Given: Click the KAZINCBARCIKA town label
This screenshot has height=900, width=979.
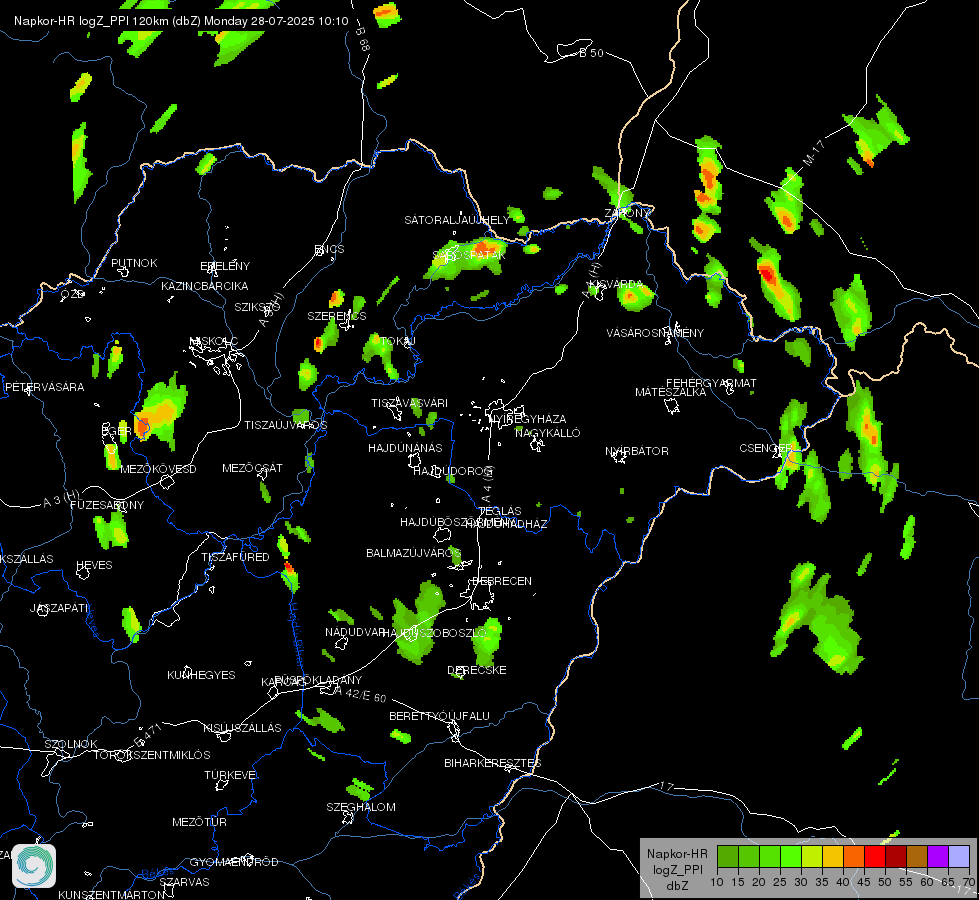Looking at the screenshot, I should [205, 286].
